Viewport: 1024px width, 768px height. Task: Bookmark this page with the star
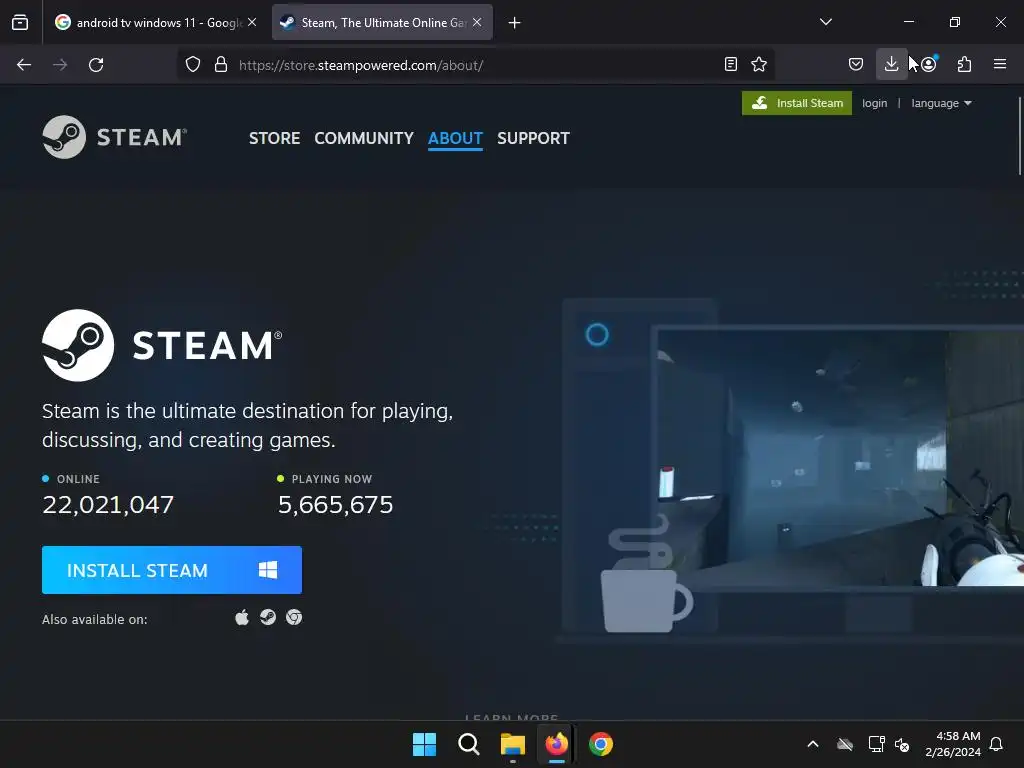pyautogui.click(x=759, y=64)
